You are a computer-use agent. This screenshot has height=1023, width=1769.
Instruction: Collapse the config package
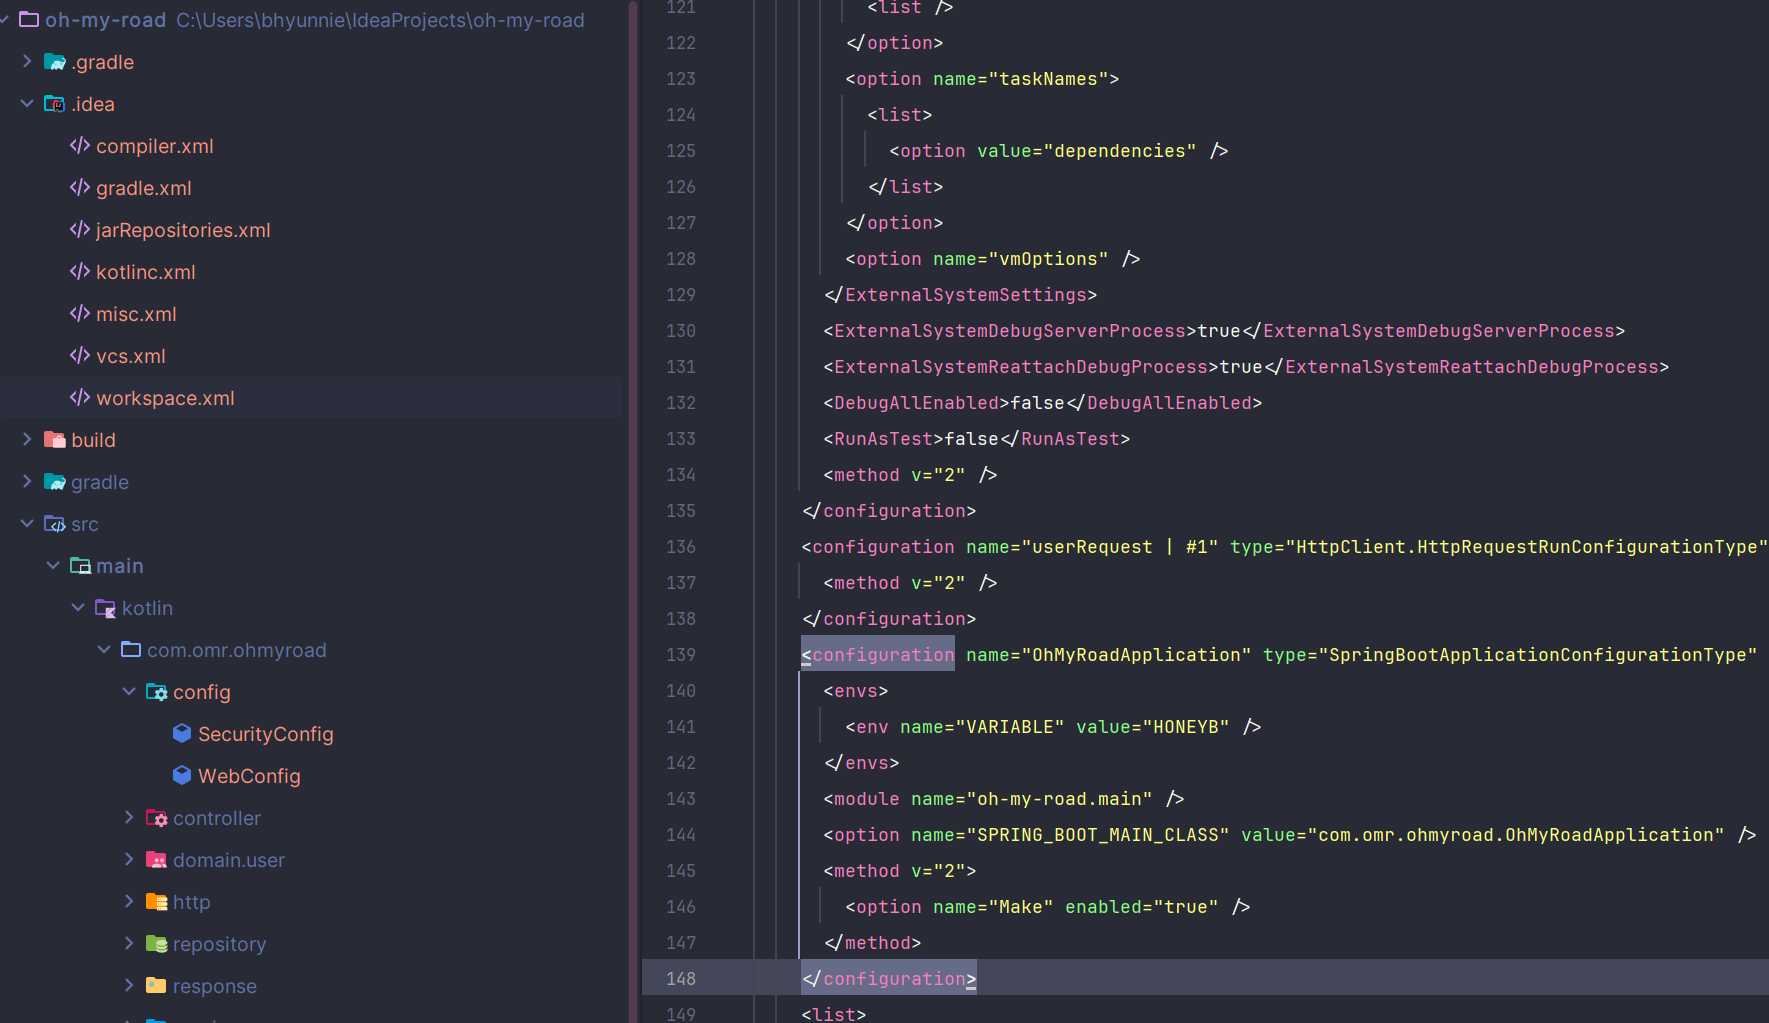[x=129, y=692]
